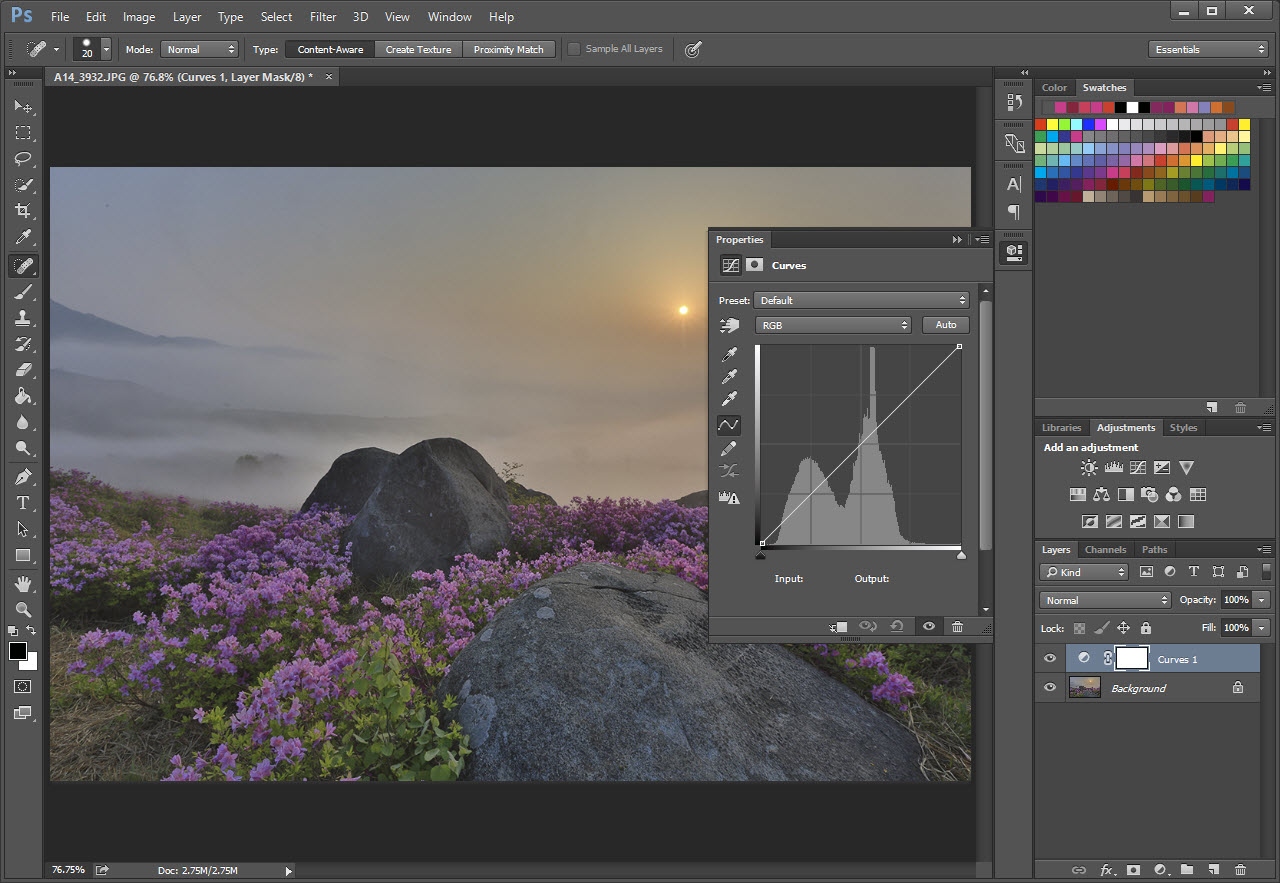Open the Image menu
The width and height of the screenshot is (1280, 883).
coord(139,16)
